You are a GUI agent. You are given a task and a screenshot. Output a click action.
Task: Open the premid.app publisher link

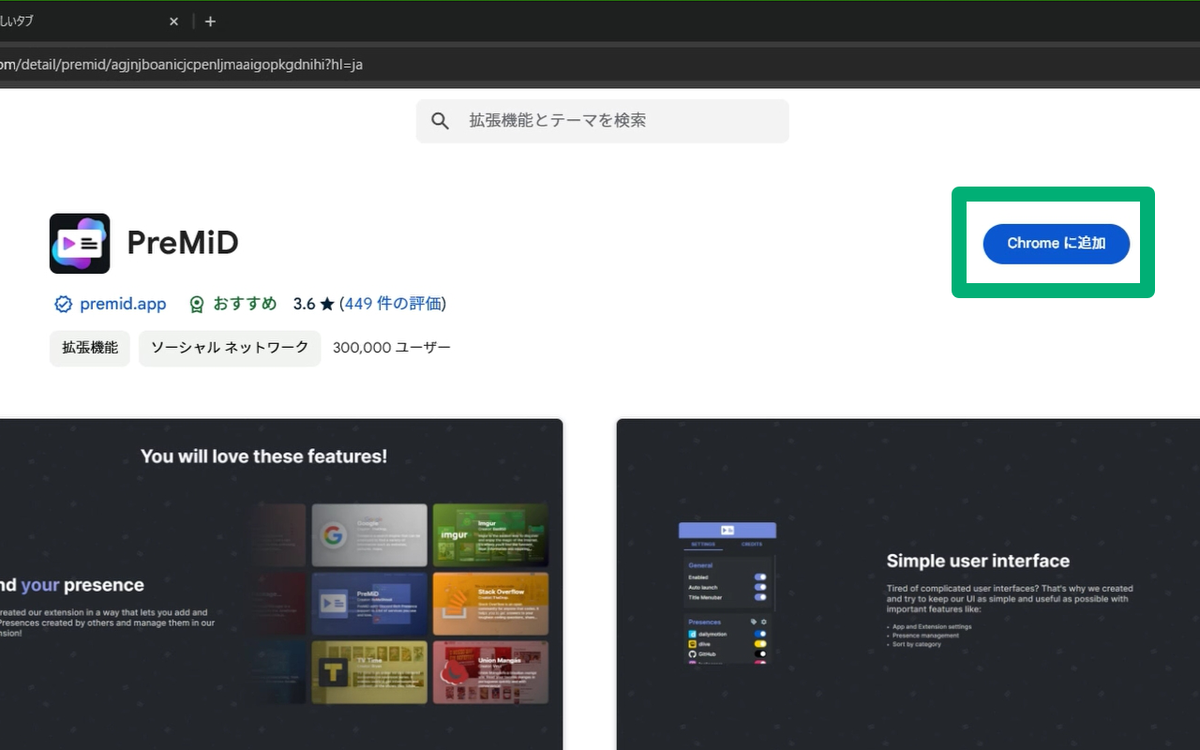click(x=123, y=304)
